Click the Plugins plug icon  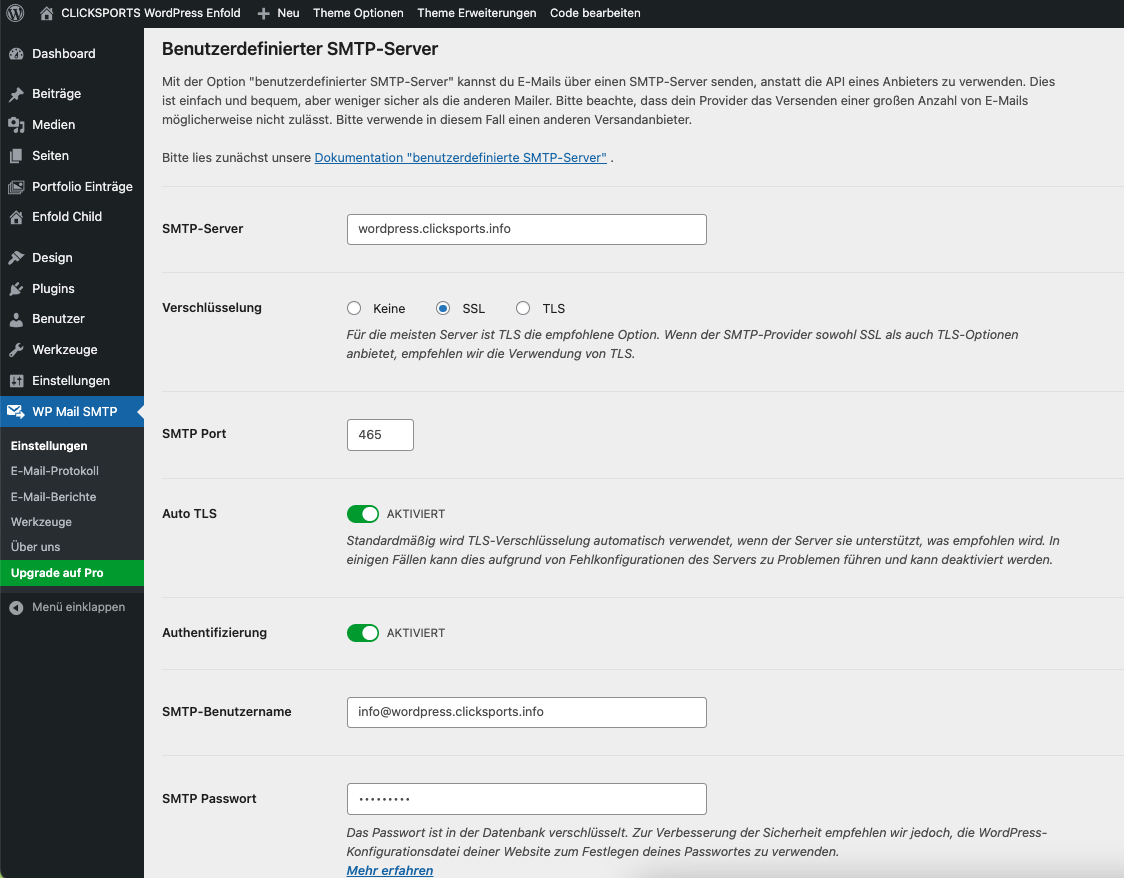coord(16,289)
